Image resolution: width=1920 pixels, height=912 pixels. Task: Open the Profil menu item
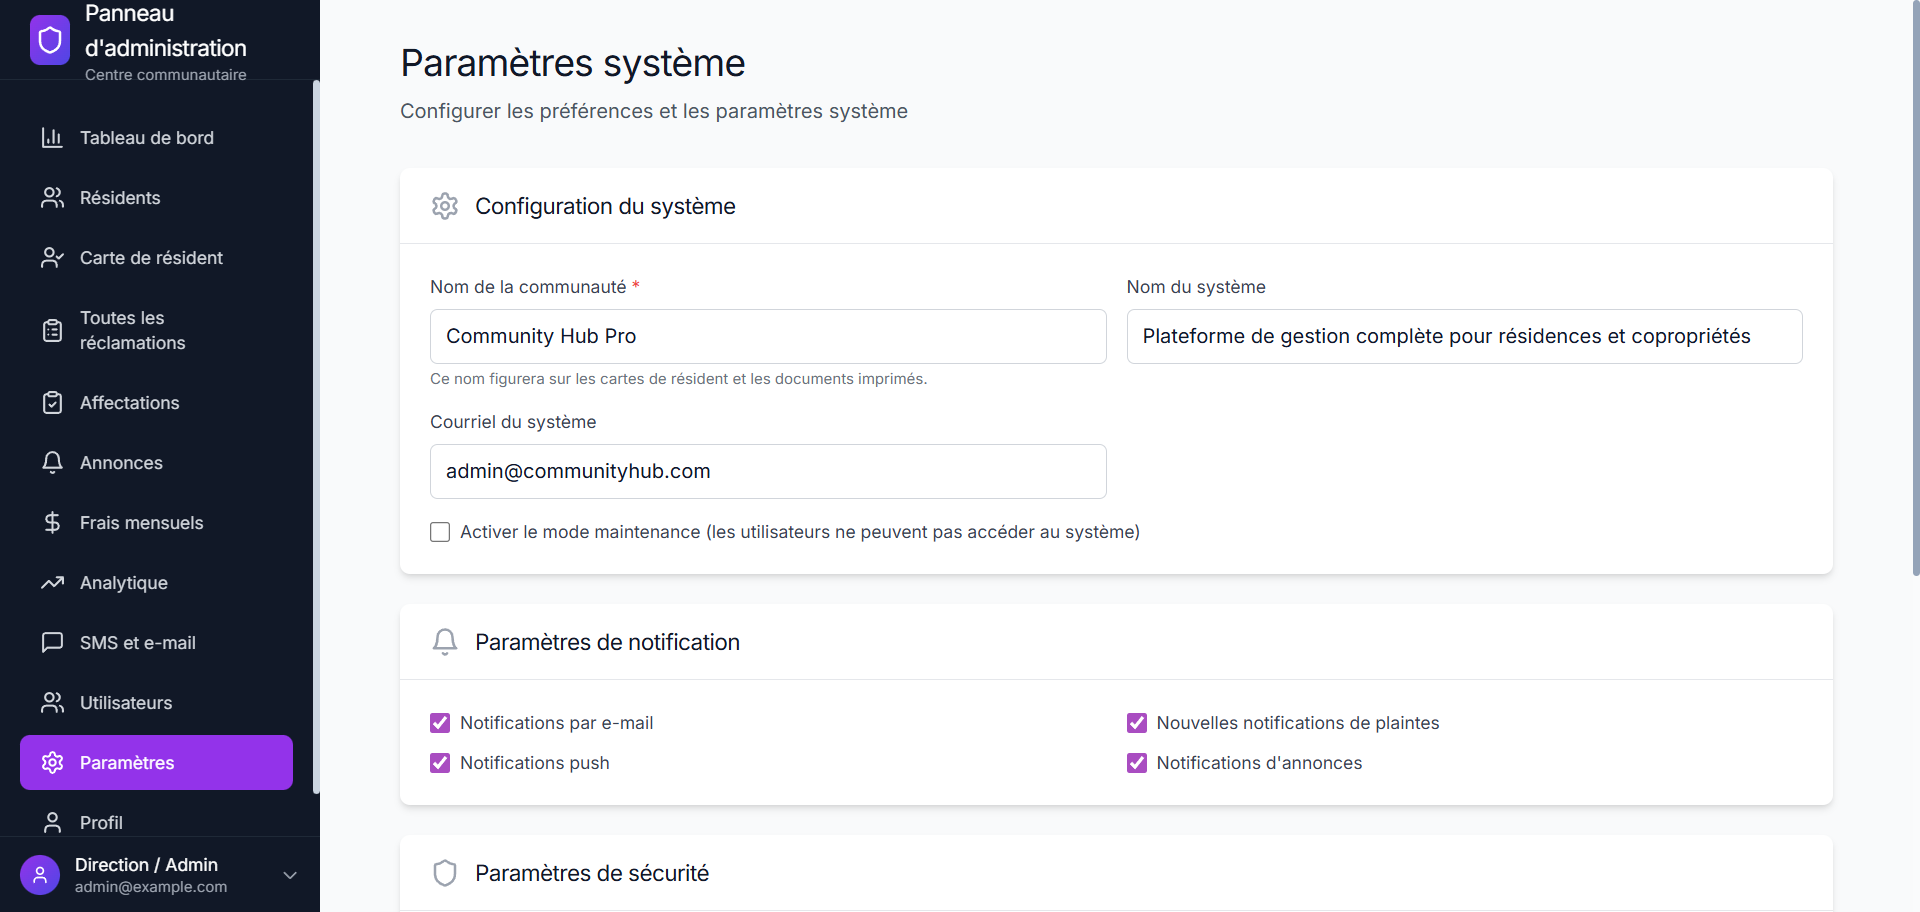[100, 822]
